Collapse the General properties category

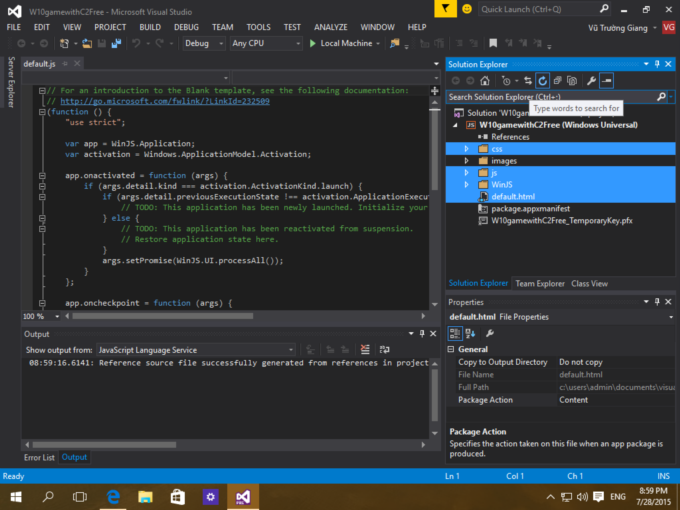(451, 349)
